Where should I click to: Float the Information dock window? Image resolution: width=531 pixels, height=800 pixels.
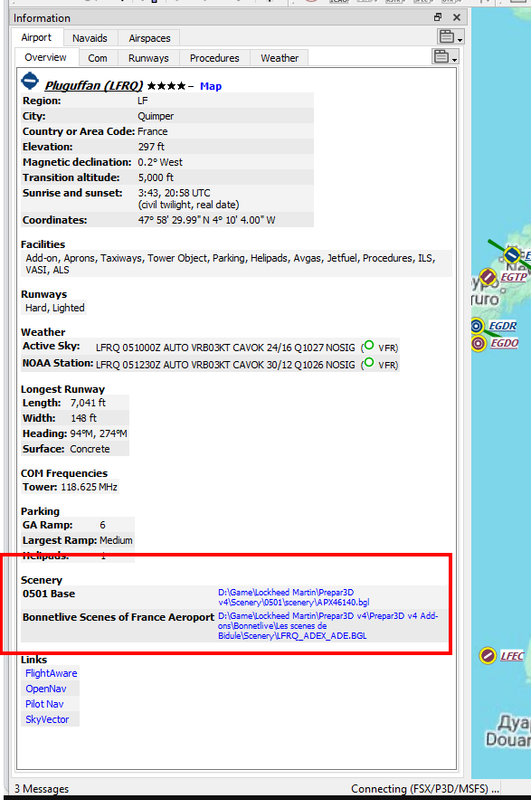pyautogui.click(x=438, y=17)
